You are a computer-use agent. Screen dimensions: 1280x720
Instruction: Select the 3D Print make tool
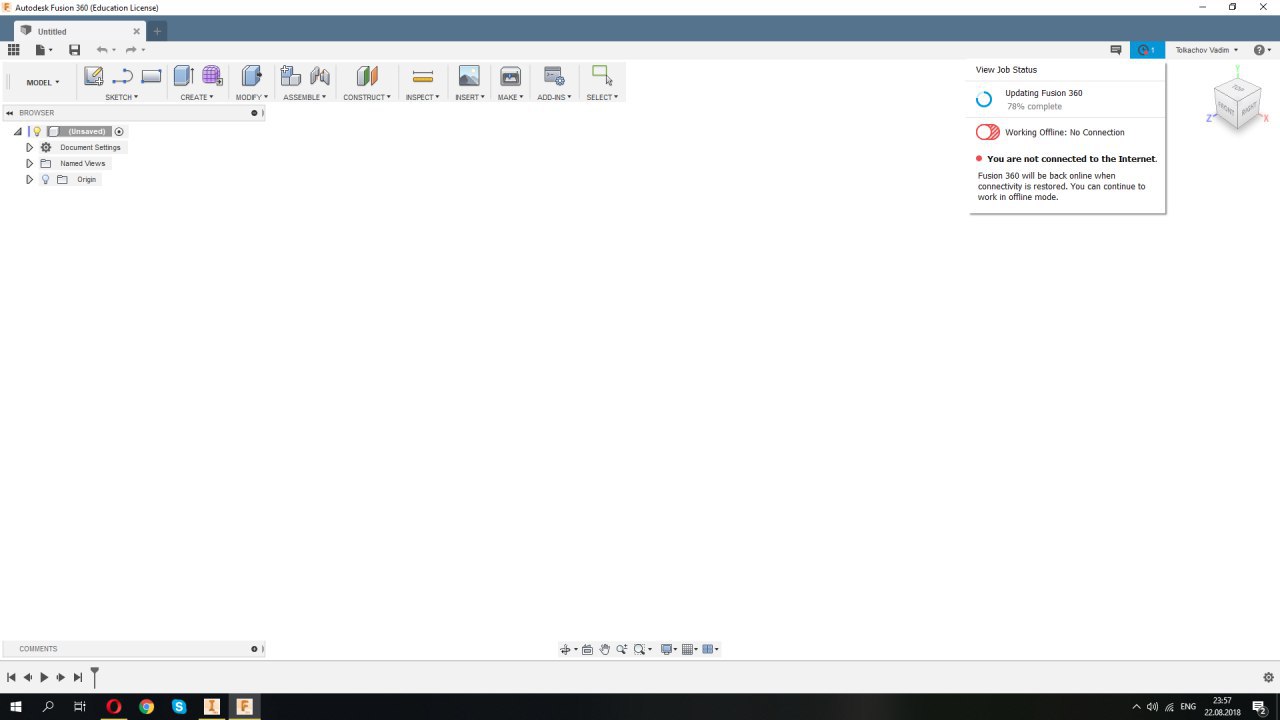pos(510,76)
